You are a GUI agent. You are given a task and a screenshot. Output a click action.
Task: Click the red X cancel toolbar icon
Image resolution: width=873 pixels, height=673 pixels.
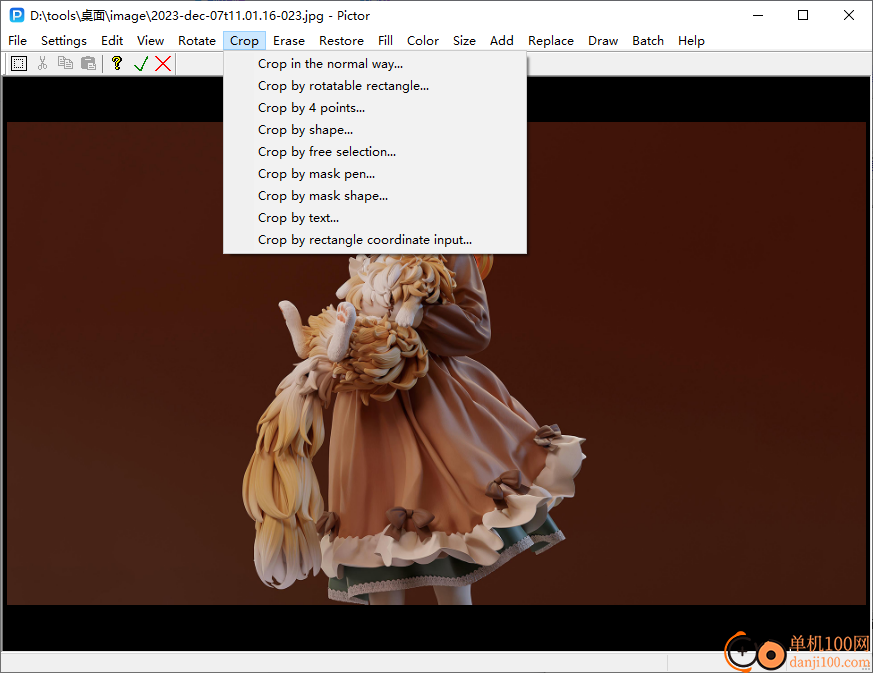163,63
